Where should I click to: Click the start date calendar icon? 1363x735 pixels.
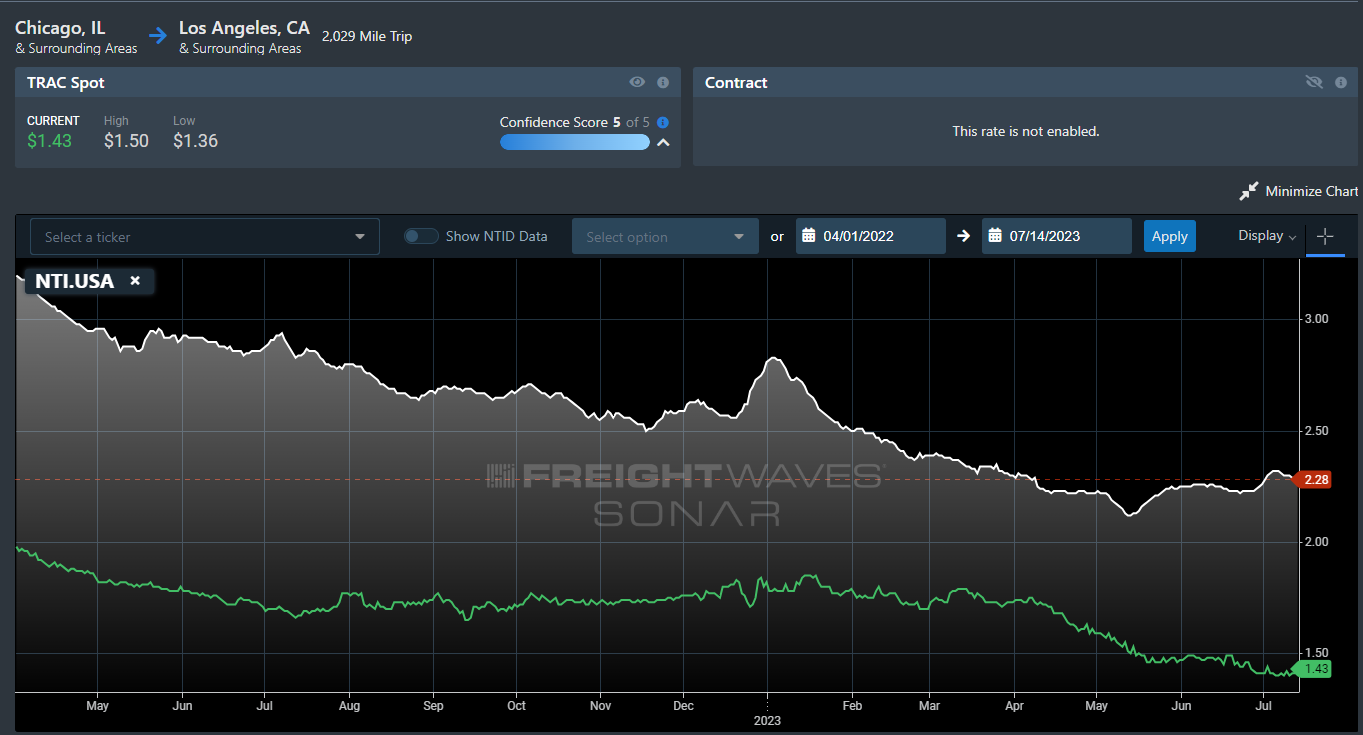point(808,236)
